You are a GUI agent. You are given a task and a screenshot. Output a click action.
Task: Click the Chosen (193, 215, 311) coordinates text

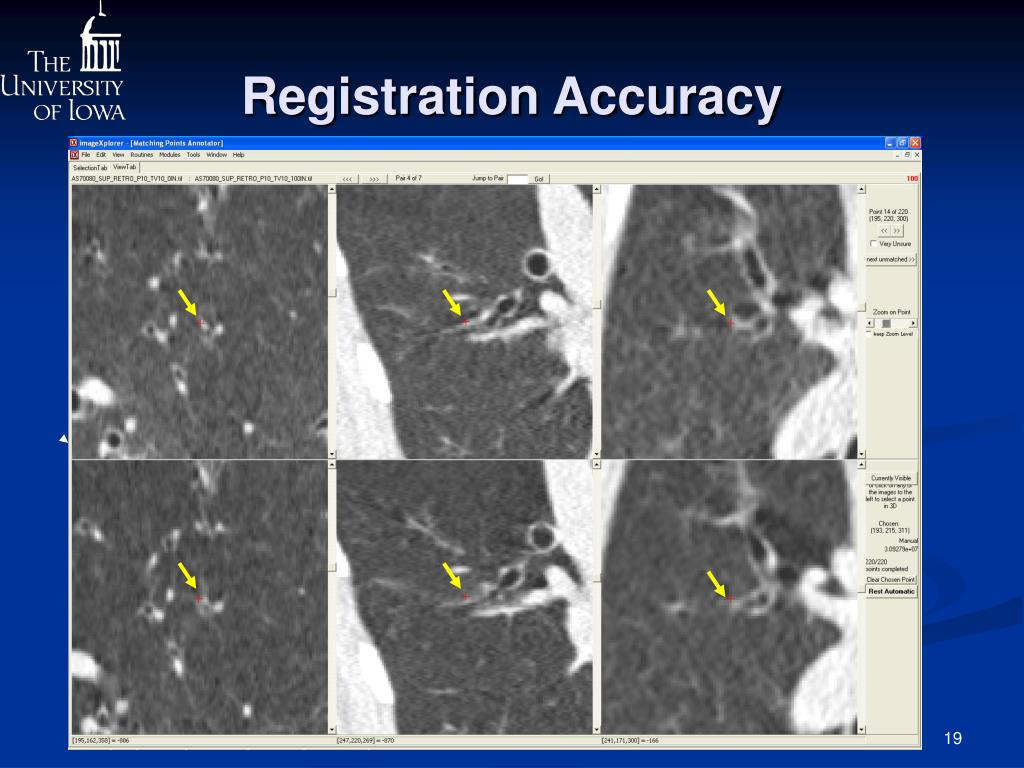point(889,531)
